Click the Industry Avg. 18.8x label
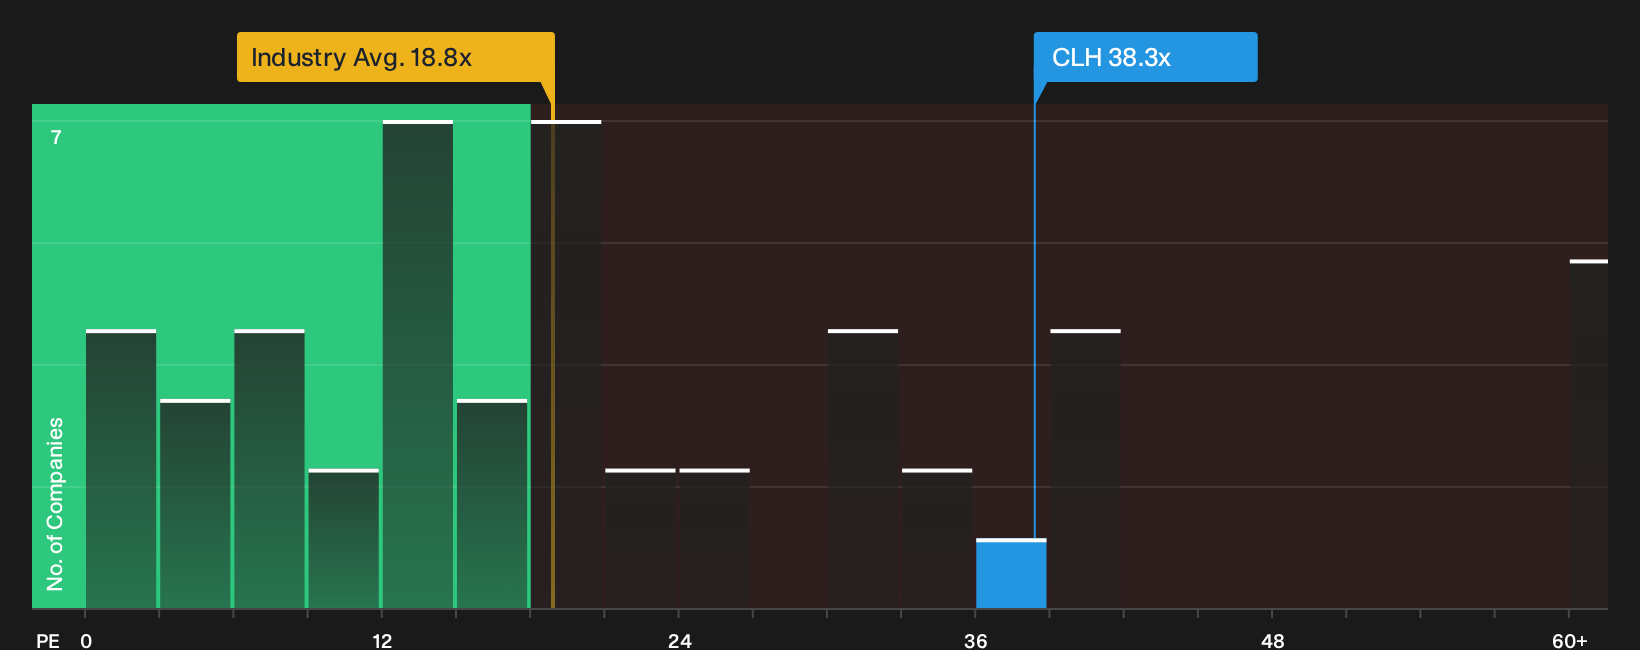Screen dimensions: 1640x650 point(395,57)
